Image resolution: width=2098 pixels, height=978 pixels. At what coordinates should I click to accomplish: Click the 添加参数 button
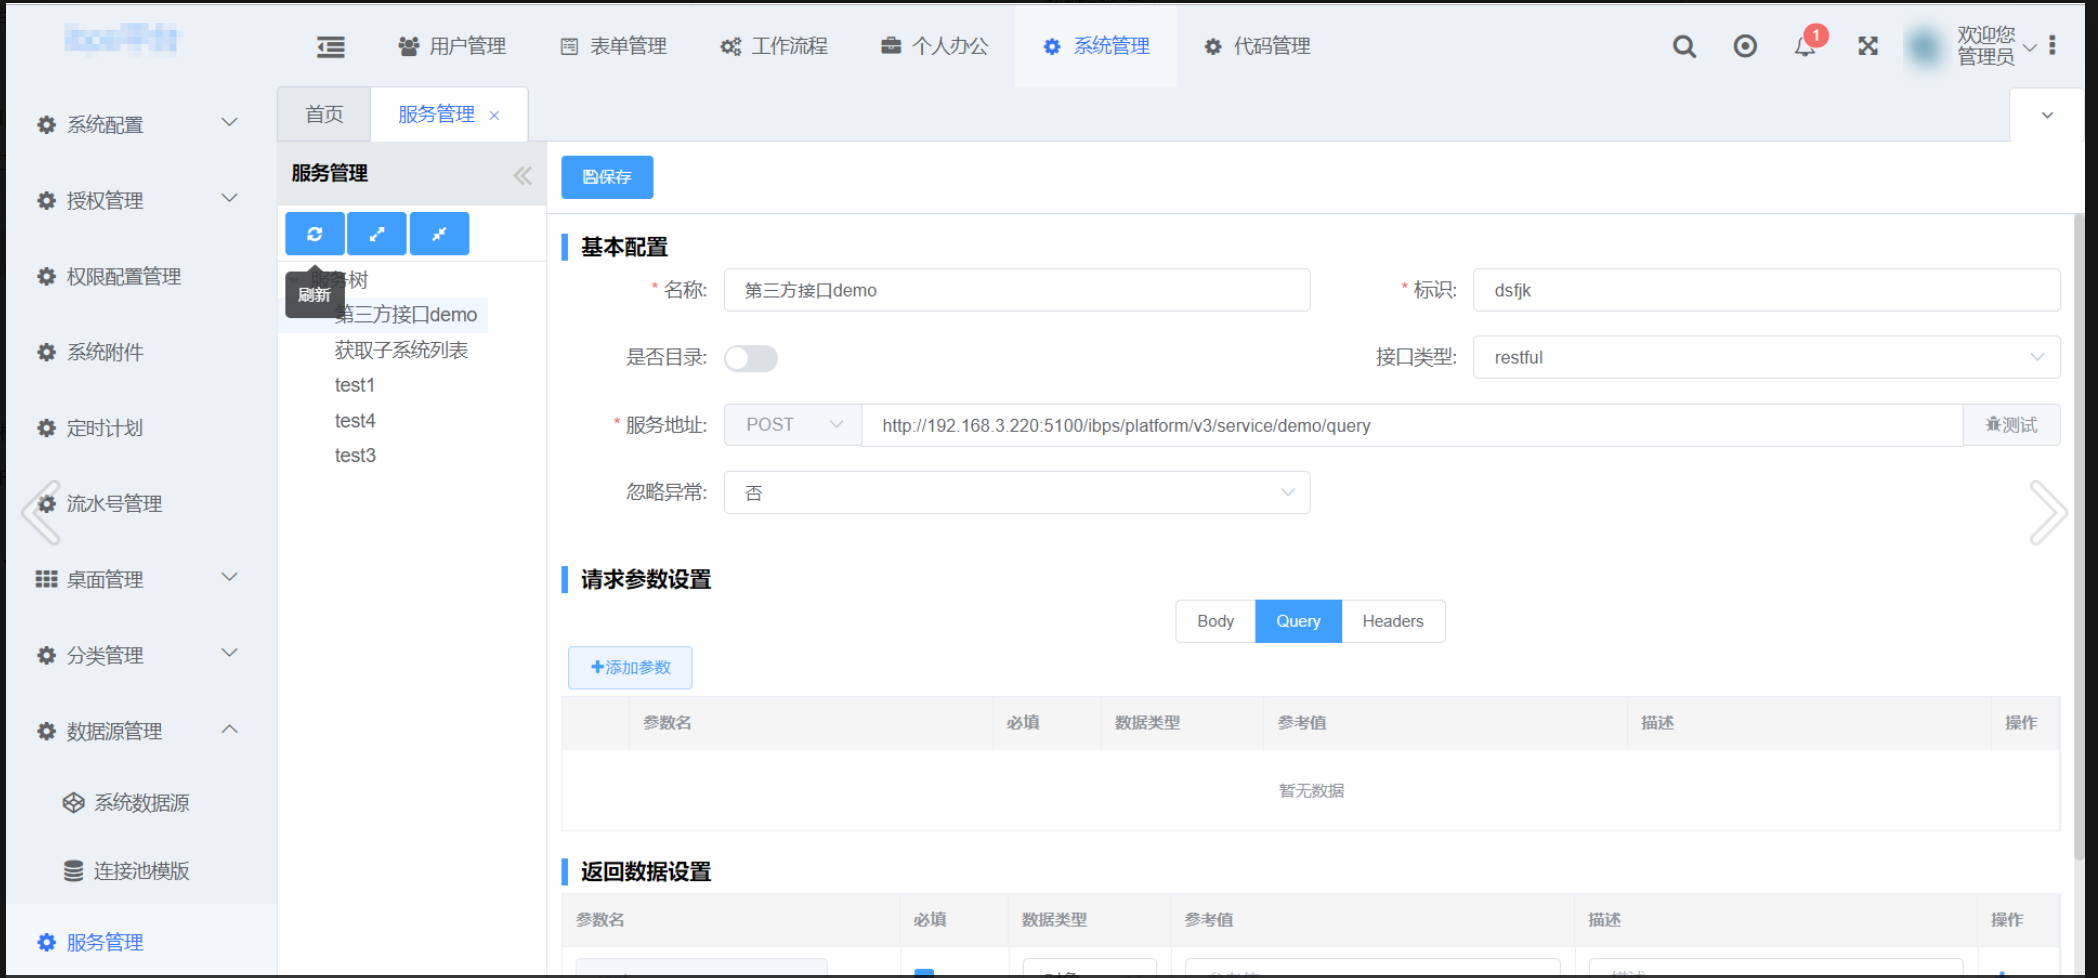tap(630, 667)
